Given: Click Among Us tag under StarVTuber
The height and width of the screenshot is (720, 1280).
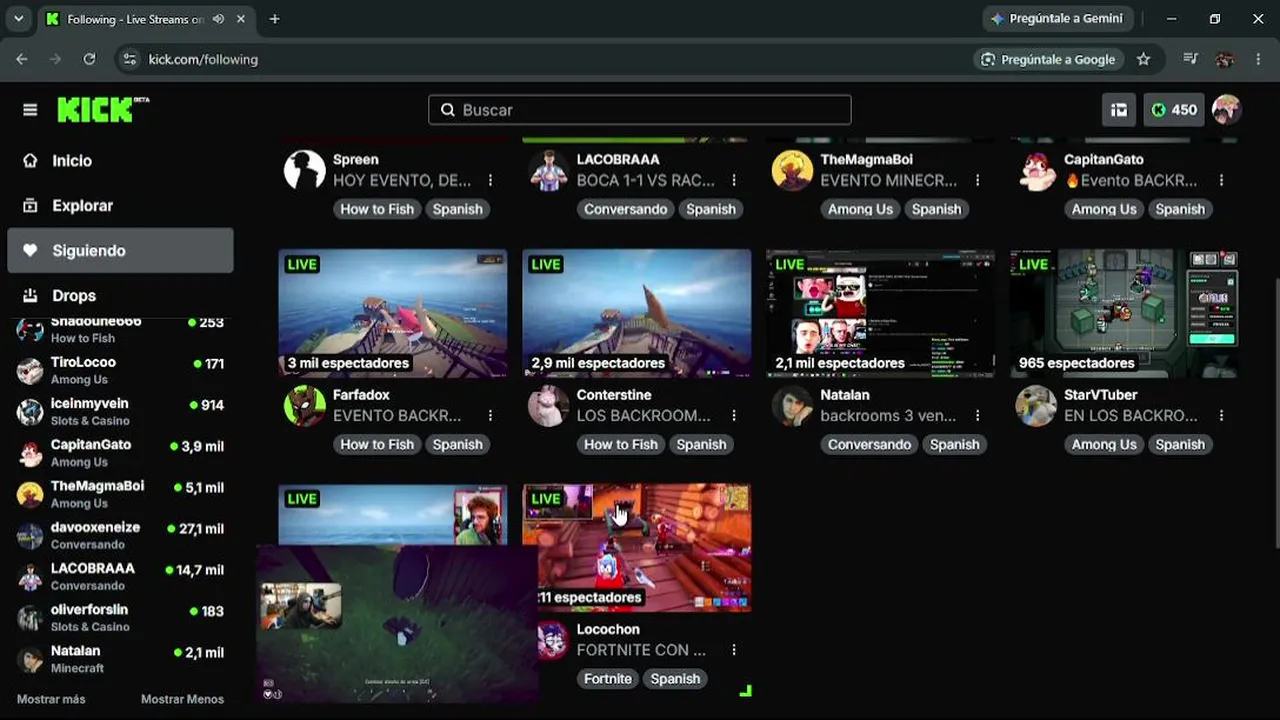Looking at the screenshot, I should pyautogui.click(x=1104, y=444).
